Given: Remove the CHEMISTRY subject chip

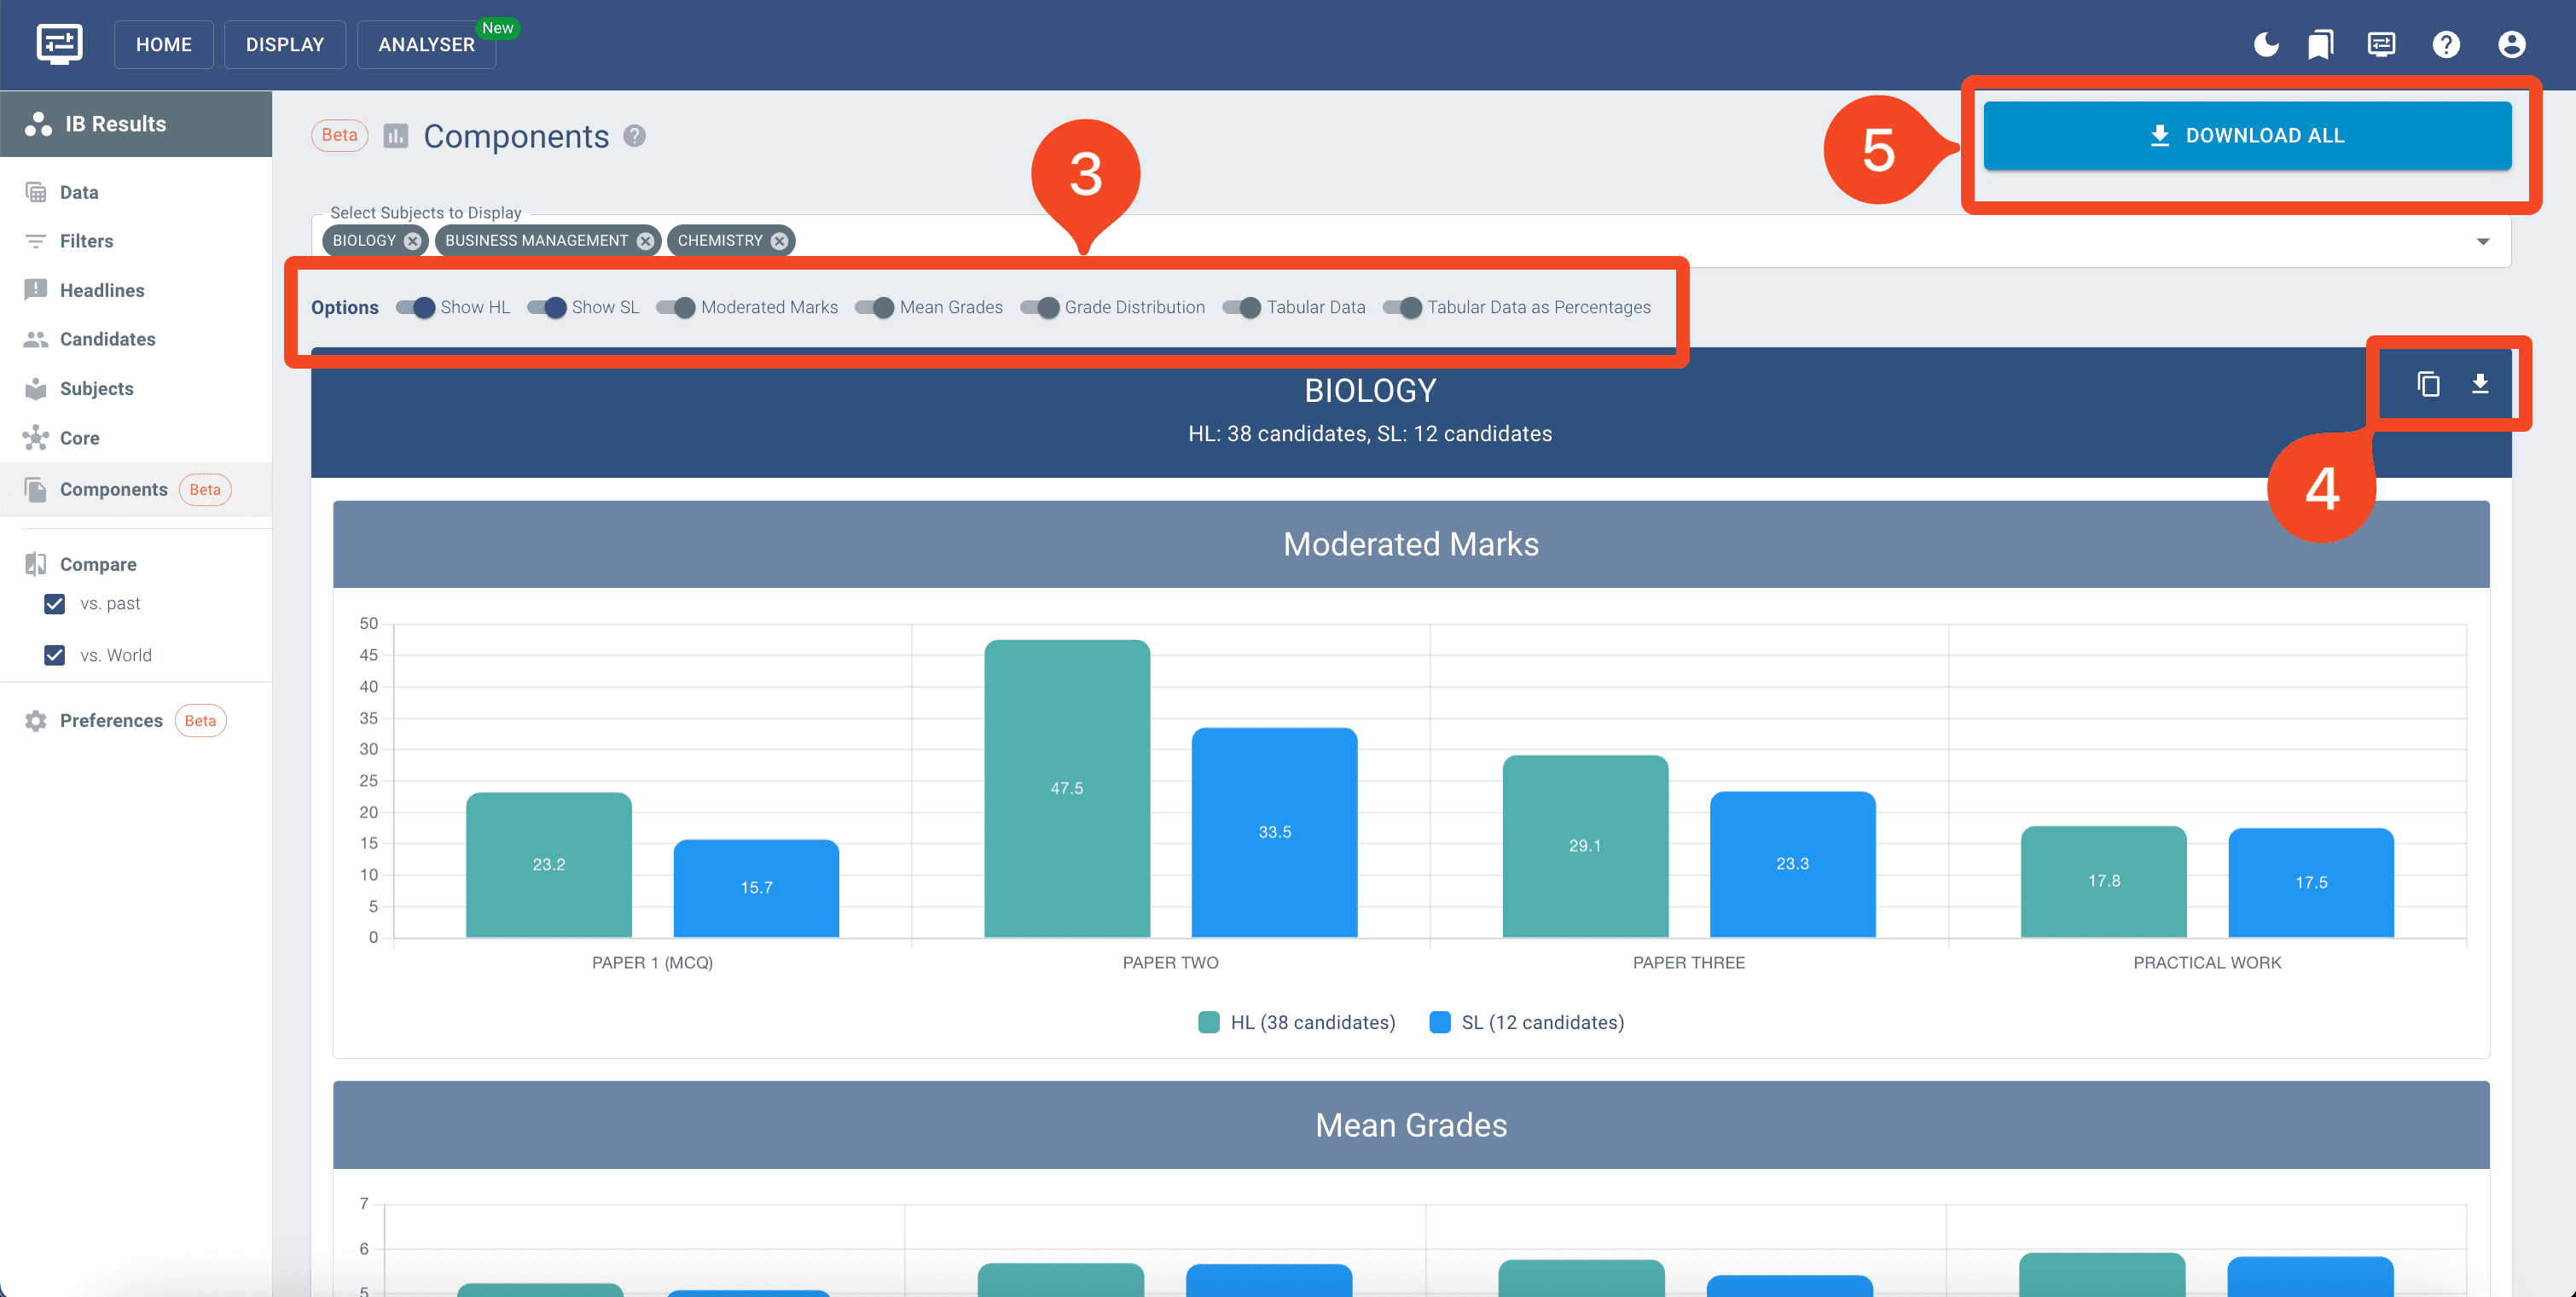Looking at the screenshot, I should (x=779, y=241).
